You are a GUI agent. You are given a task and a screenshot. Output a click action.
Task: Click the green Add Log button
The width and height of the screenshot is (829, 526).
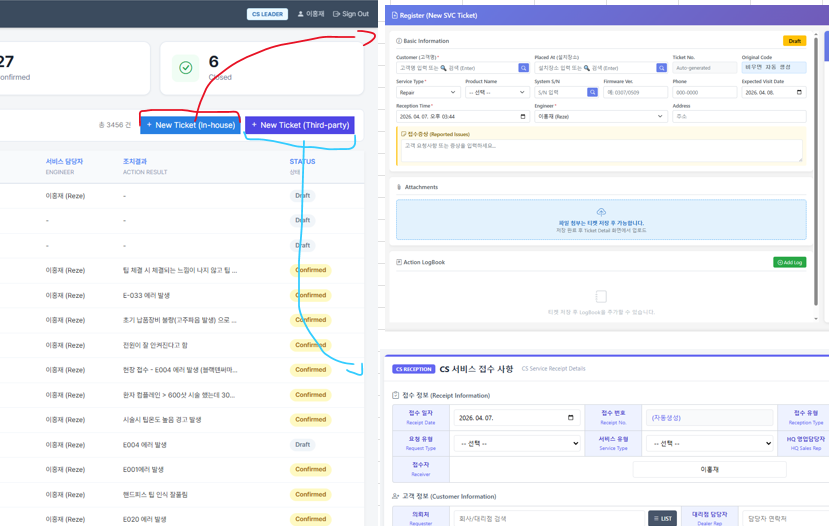789,262
